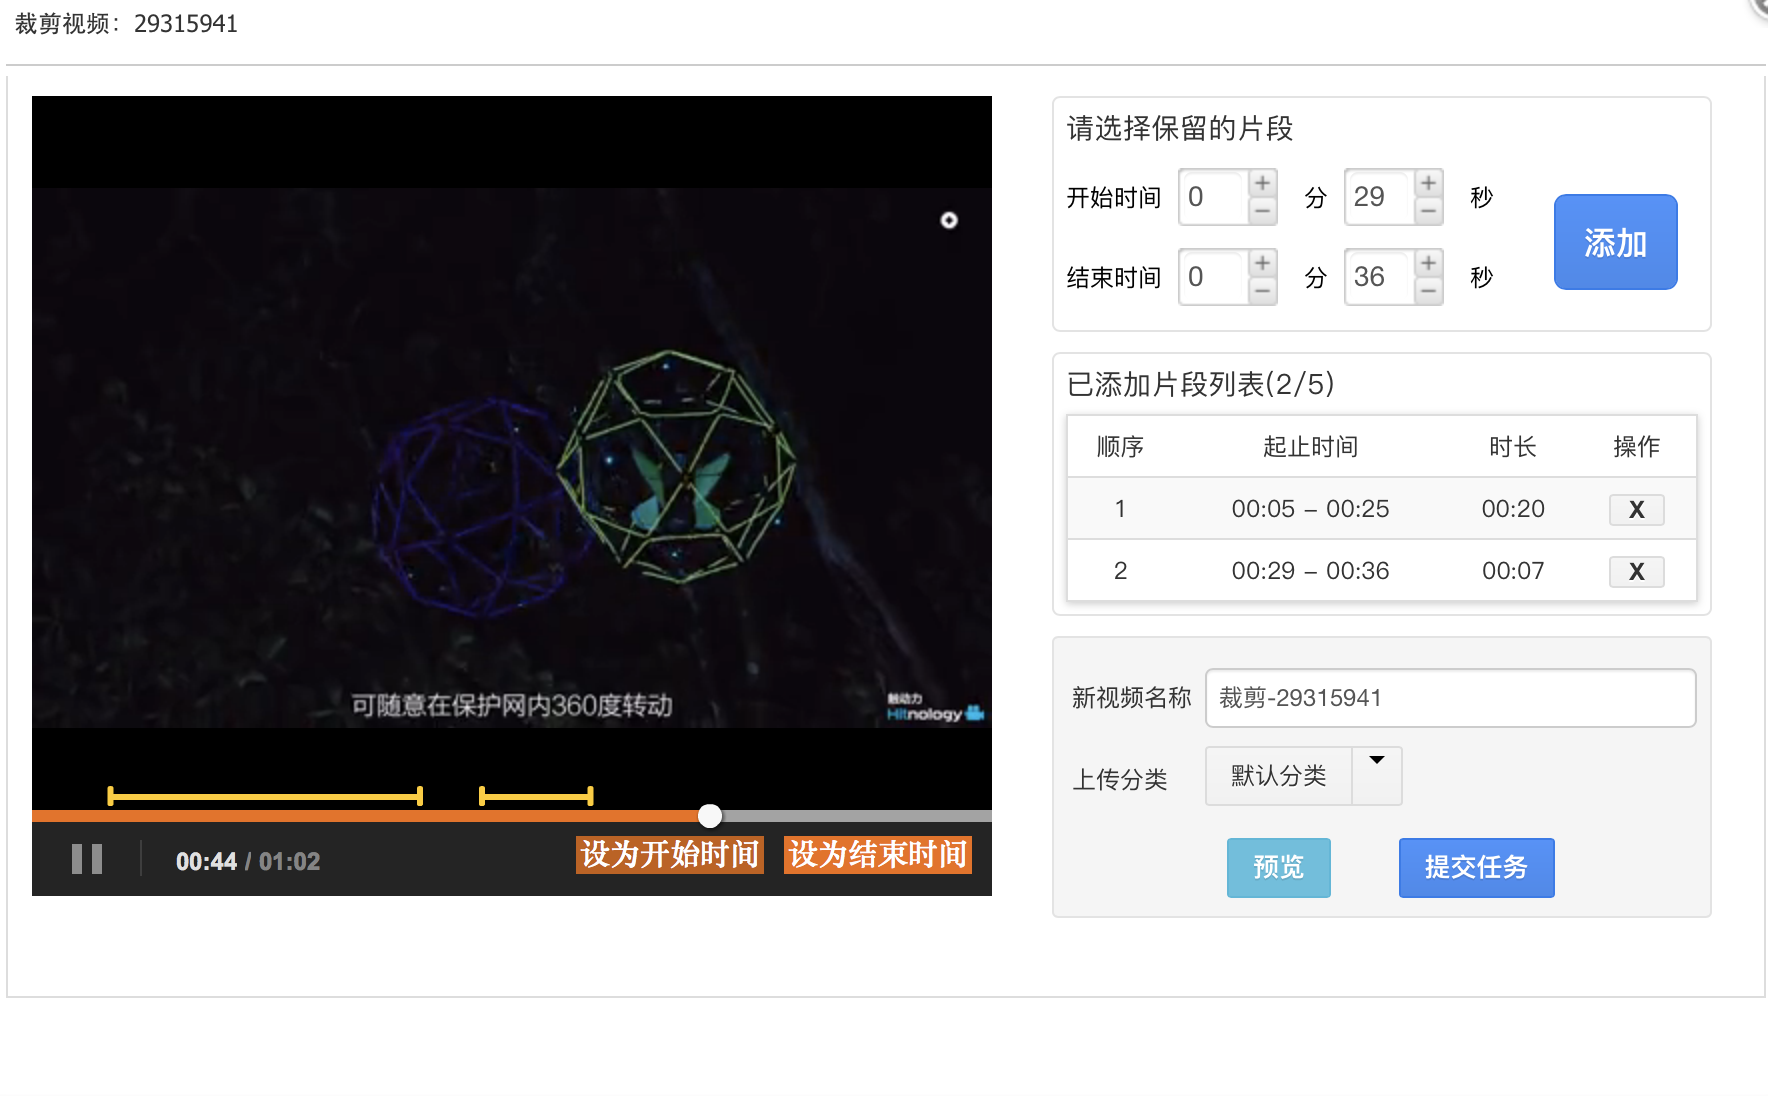Click the 已添加片段列表(2/5) heading
The image size is (1768, 1096).
pos(1201,384)
